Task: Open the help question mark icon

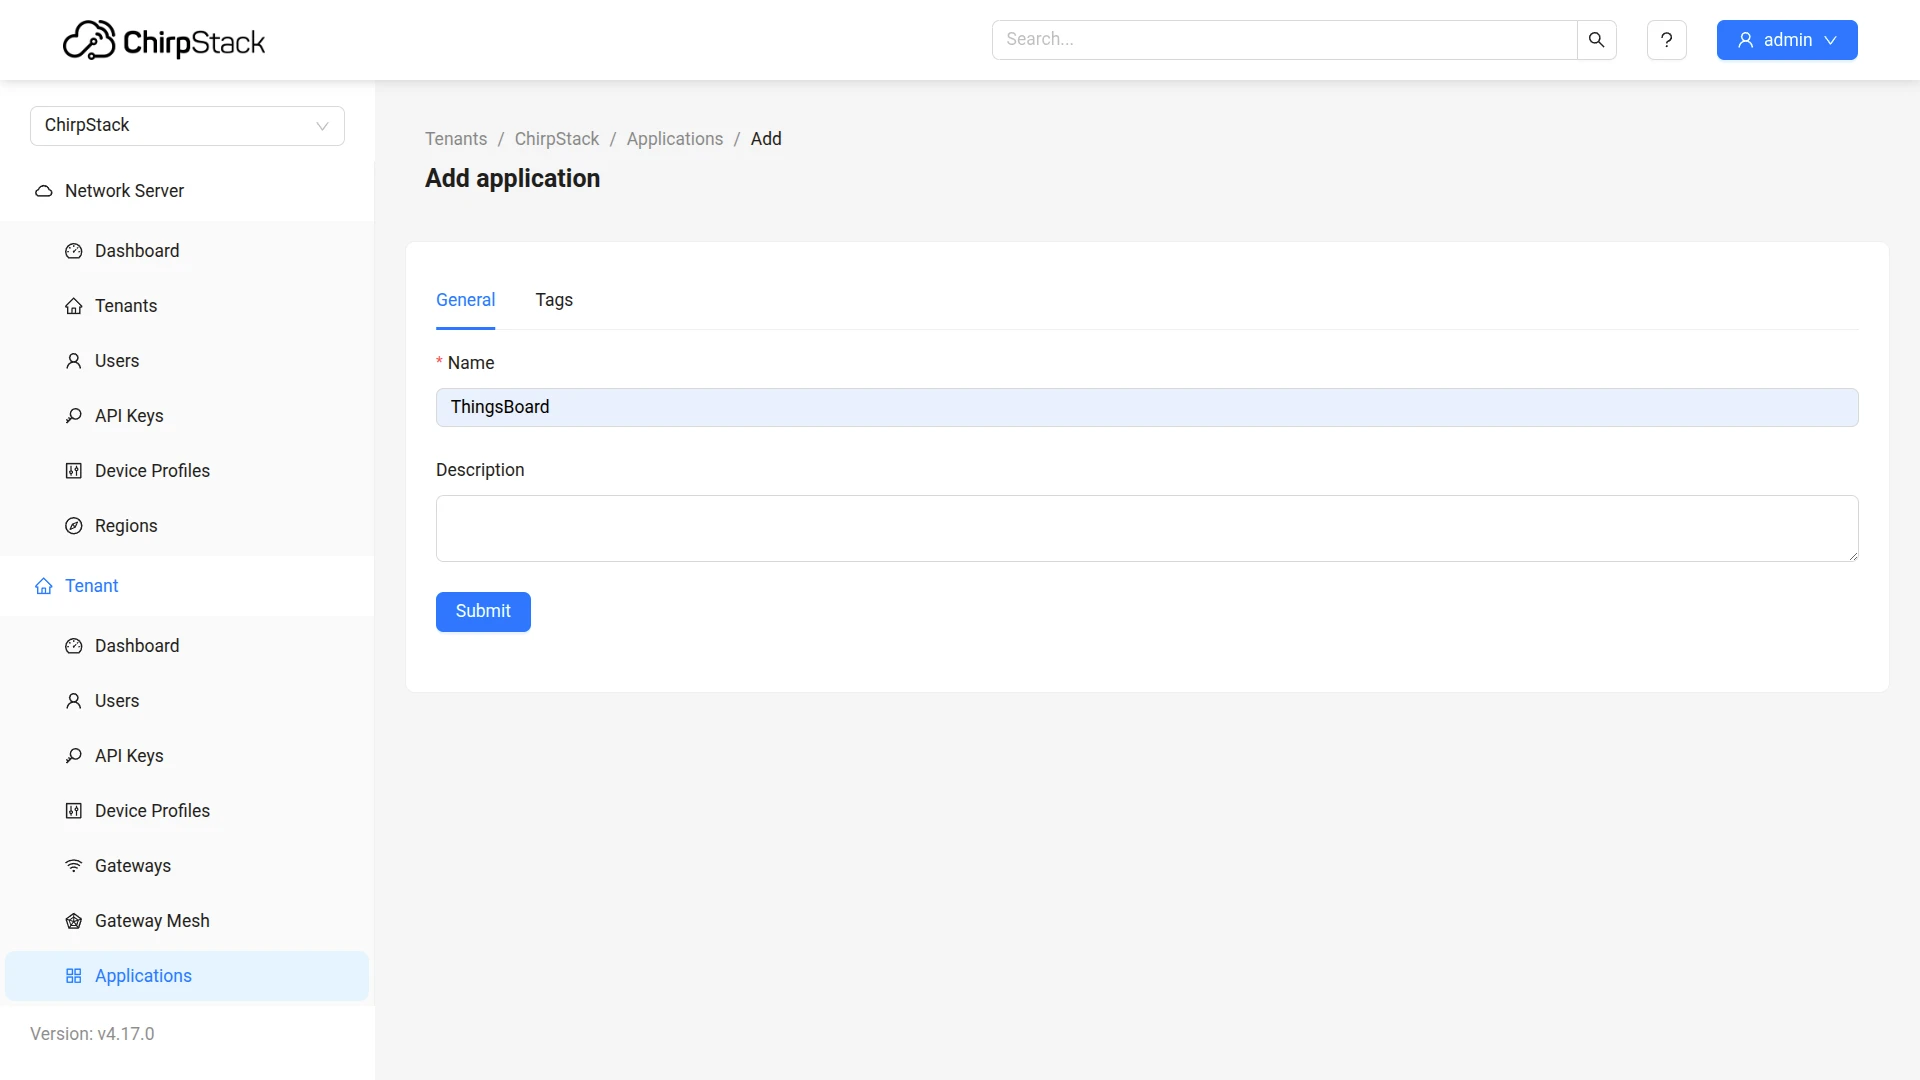Action: 1666,40
